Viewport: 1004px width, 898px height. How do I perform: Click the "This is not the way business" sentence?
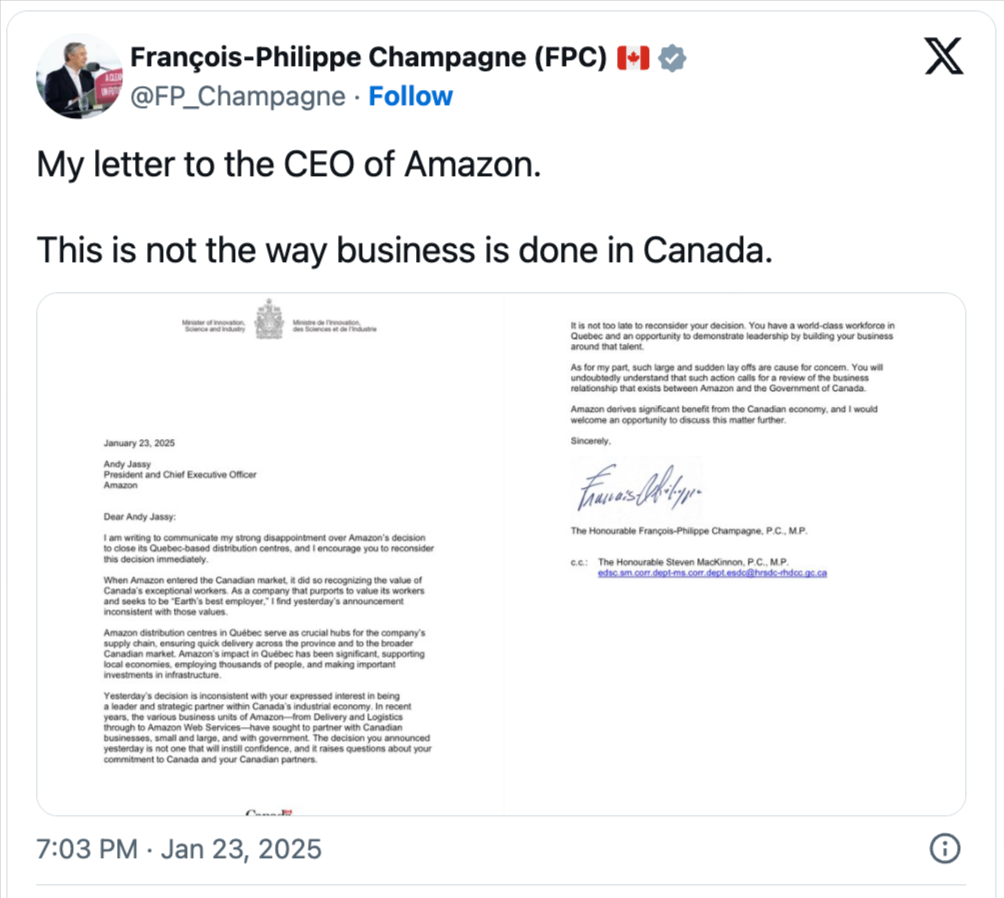click(x=404, y=249)
